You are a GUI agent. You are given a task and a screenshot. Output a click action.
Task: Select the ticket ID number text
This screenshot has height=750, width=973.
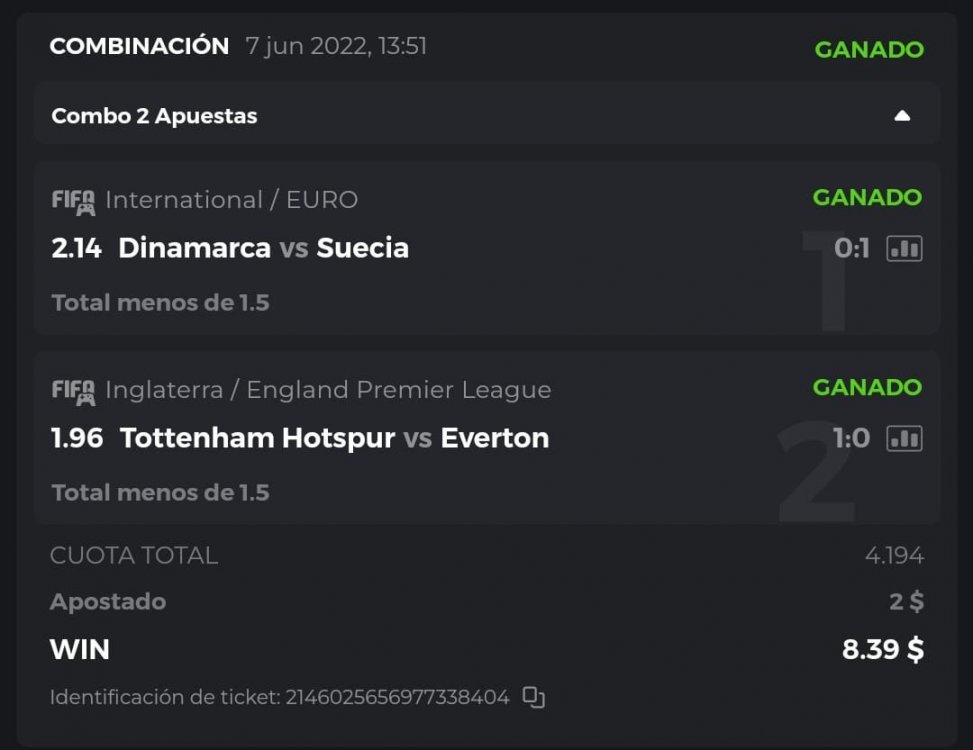397,697
